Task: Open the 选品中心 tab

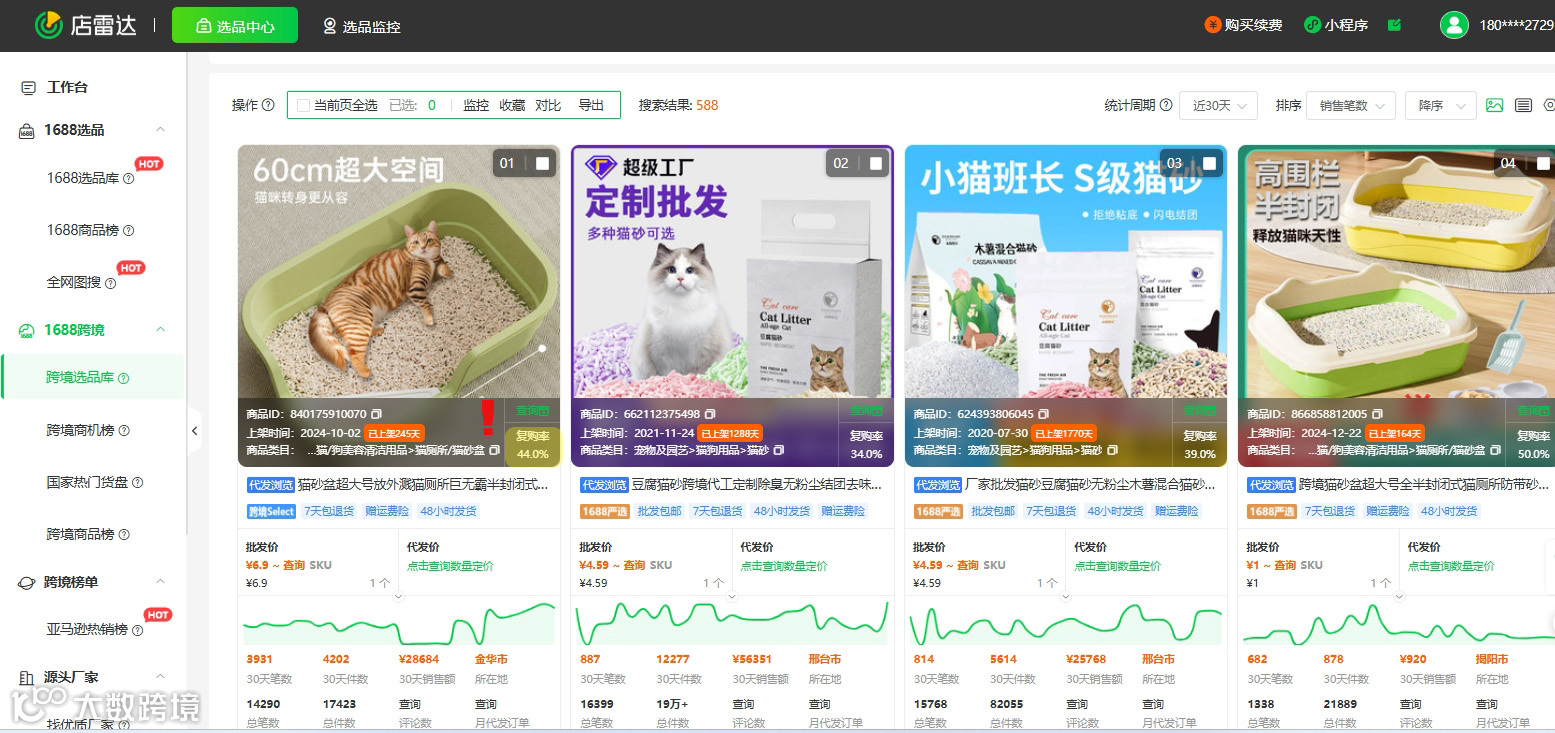Action: tap(235, 26)
